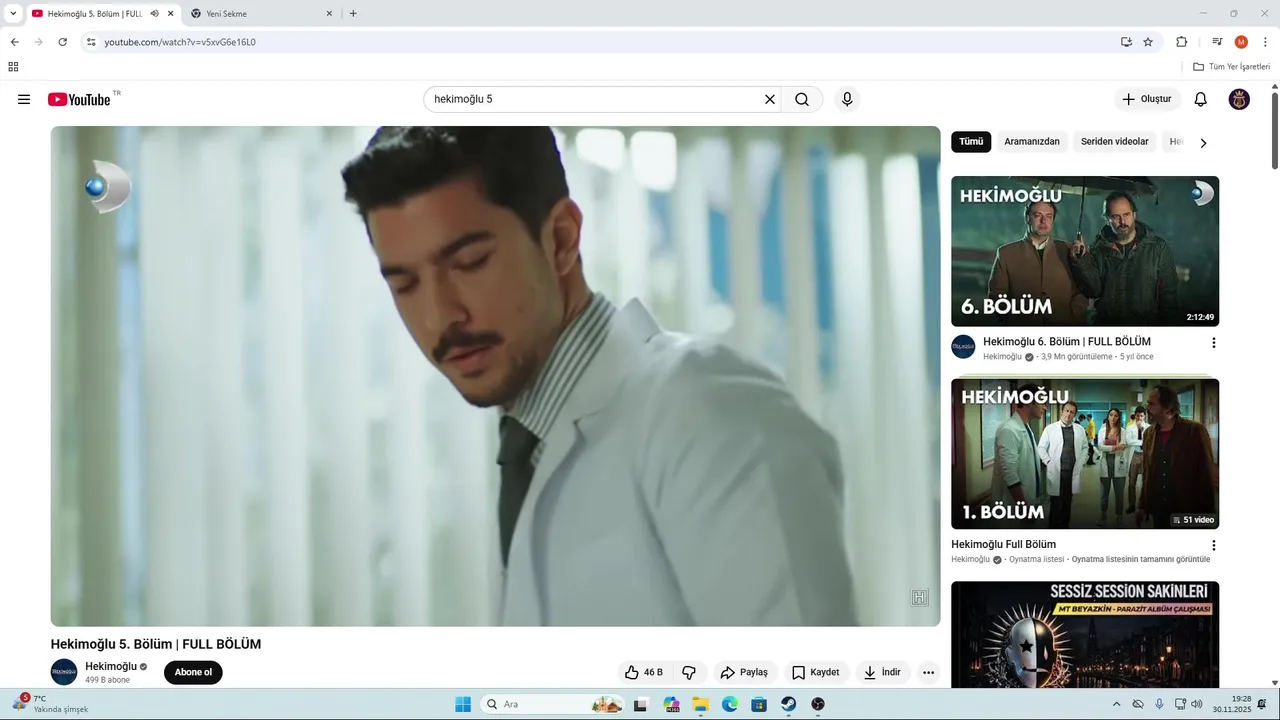Click the Windows taskbar search box
Screen dimensions: 1280x720
[552, 704]
